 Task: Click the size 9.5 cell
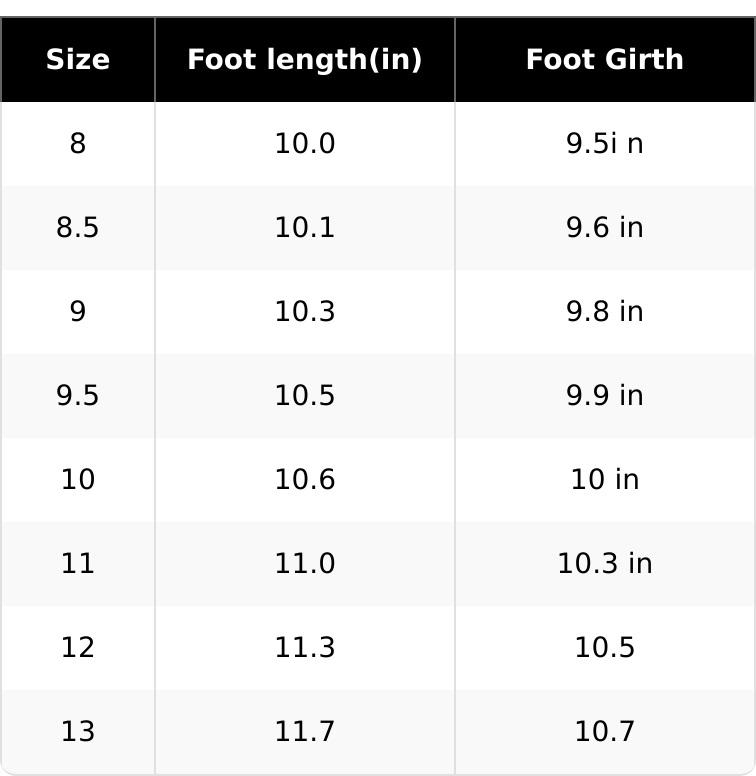78,396
